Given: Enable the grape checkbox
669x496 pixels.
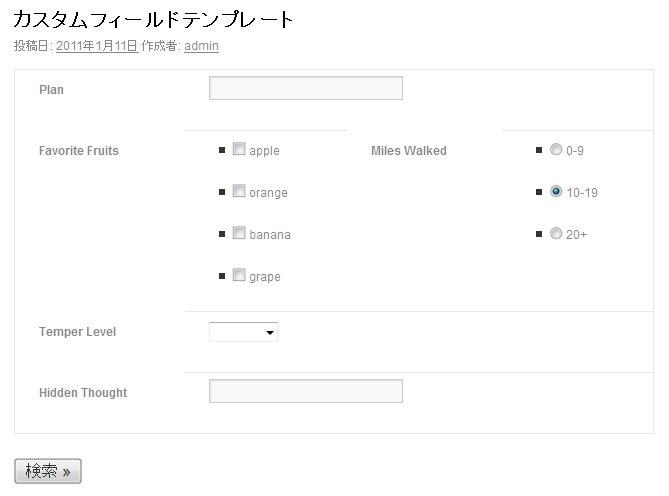Looking at the screenshot, I should coord(239,276).
